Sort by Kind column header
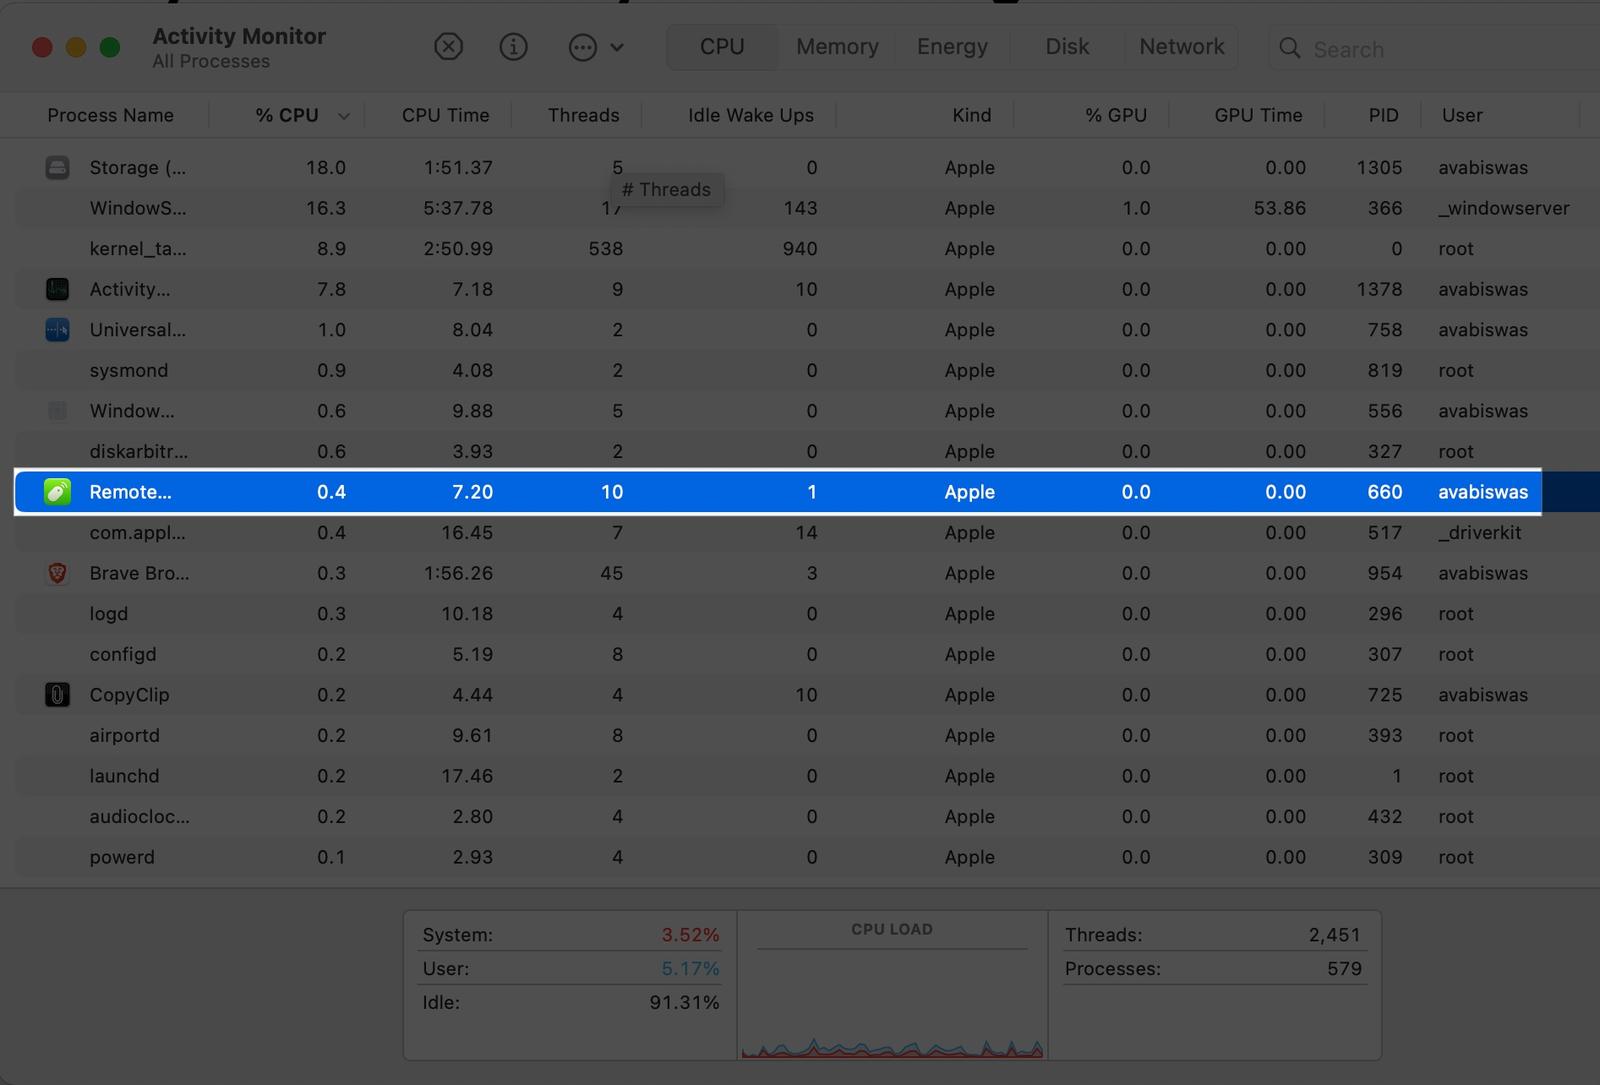Screen dimensions: 1600x1085 point(972,115)
